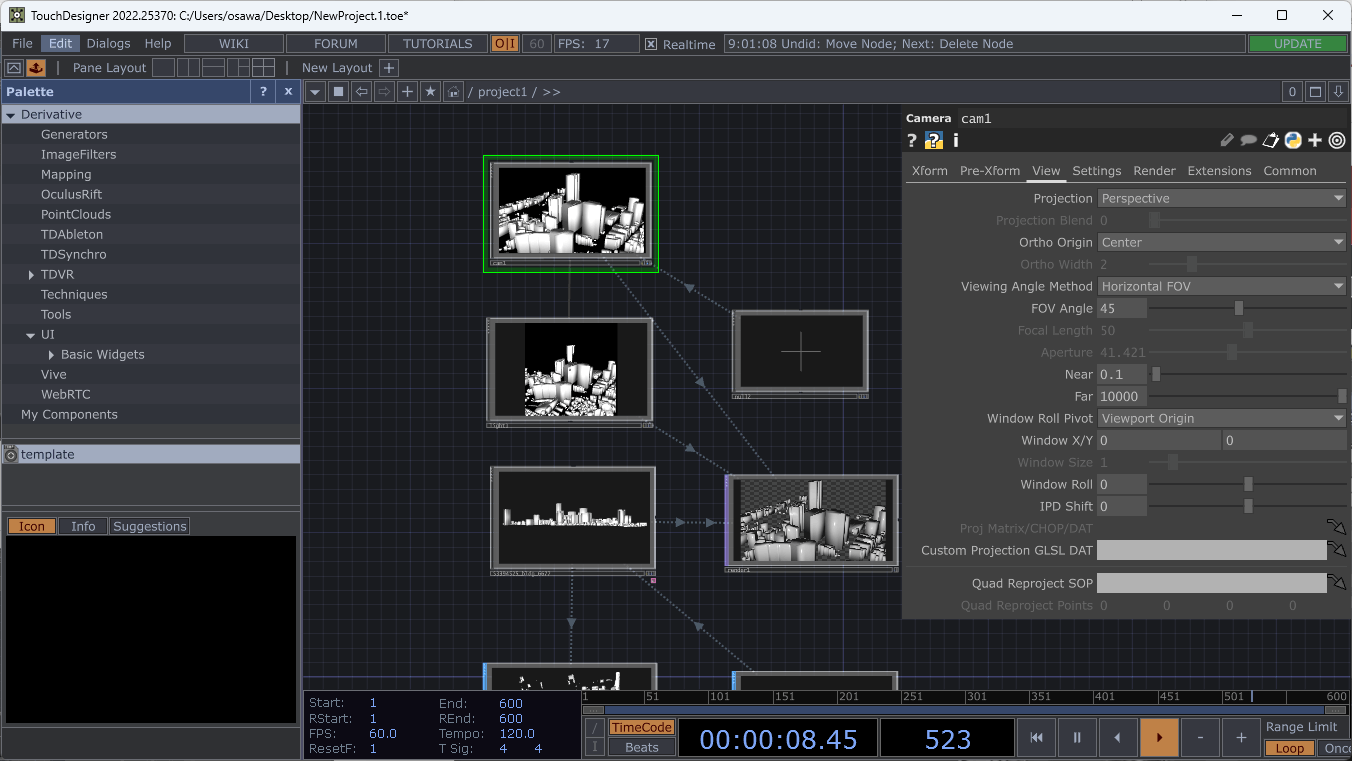
Task: Open the Python help for cam1 parameters
Action: click(933, 140)
